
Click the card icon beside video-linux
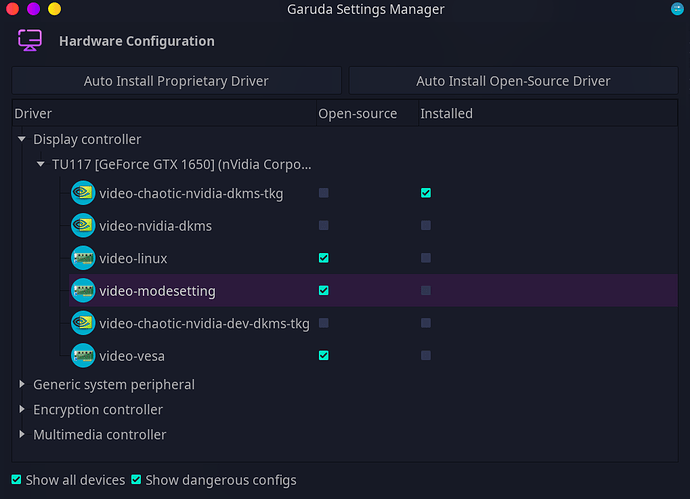83,258
